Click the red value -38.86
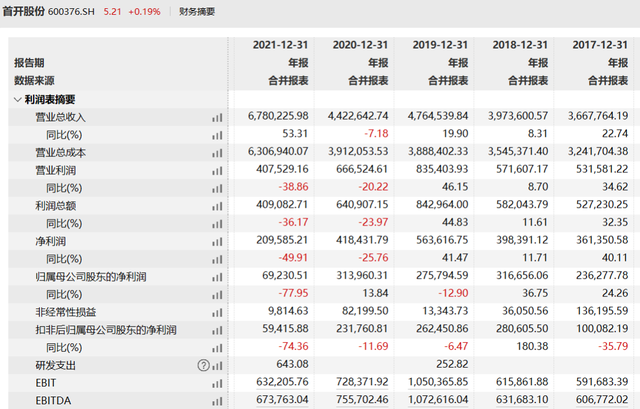Image resolution: width=640 pixels, height=409 pixels. [293, 187]
